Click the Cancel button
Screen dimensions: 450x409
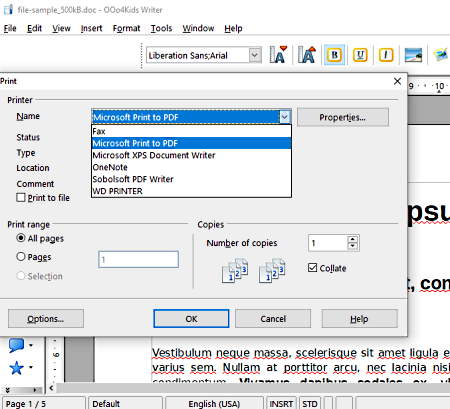coord(273,319)
